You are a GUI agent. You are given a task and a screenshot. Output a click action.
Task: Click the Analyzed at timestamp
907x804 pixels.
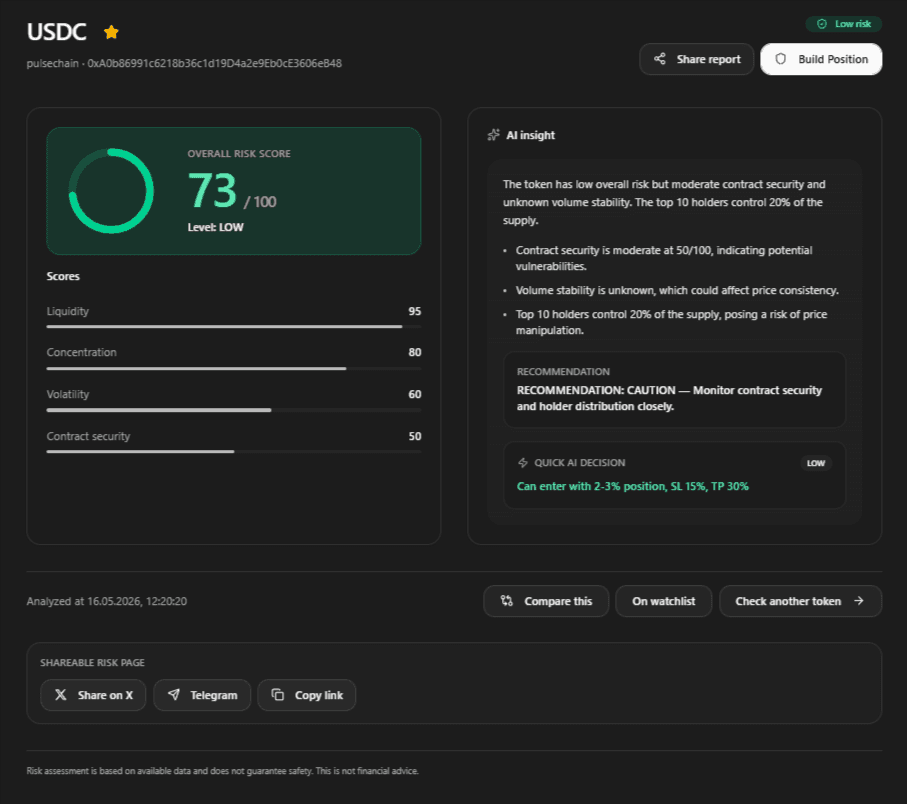click(106, 601)
